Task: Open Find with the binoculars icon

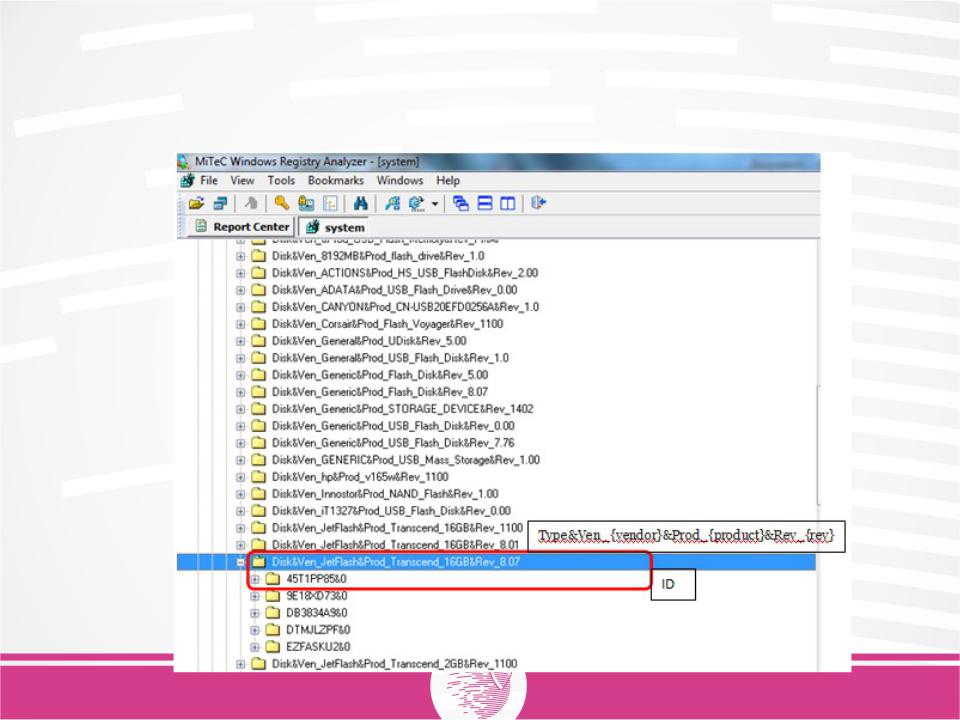Action: click(361, 203)
